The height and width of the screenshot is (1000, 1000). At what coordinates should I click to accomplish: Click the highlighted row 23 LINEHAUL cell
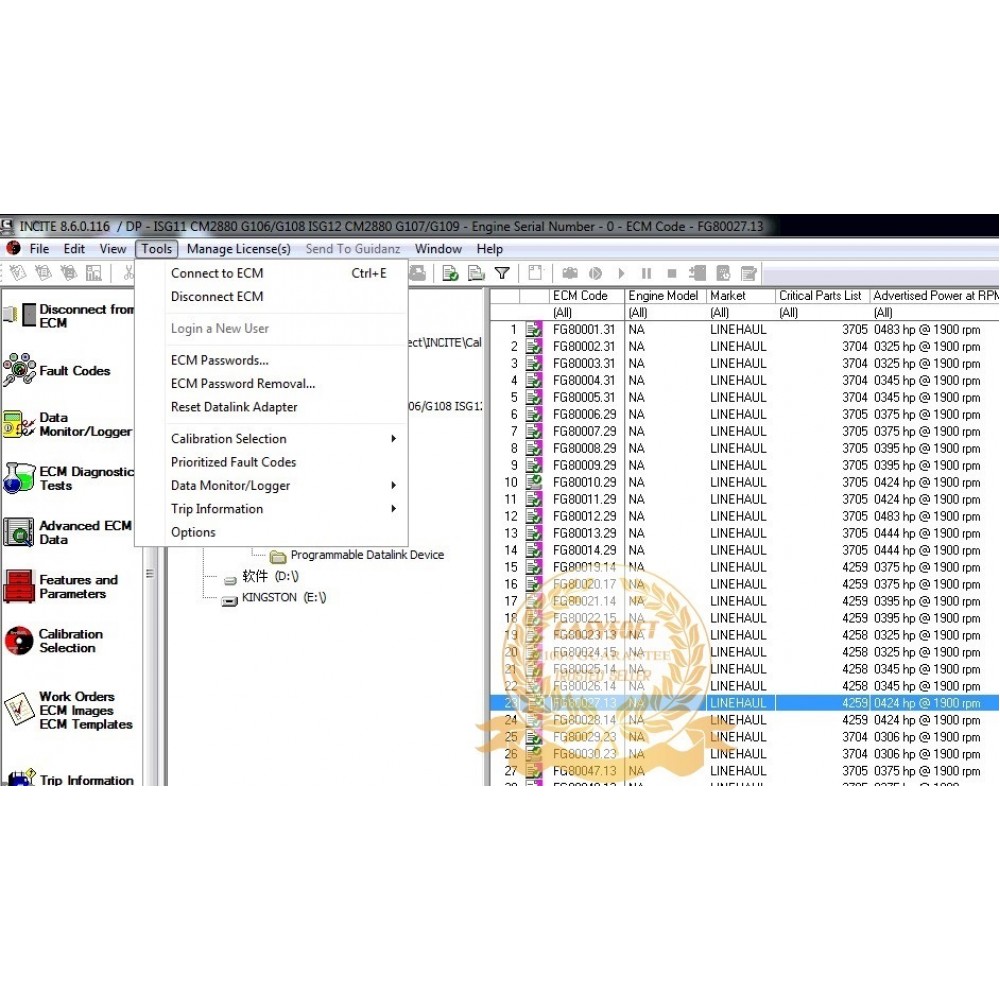coord(738,703)
